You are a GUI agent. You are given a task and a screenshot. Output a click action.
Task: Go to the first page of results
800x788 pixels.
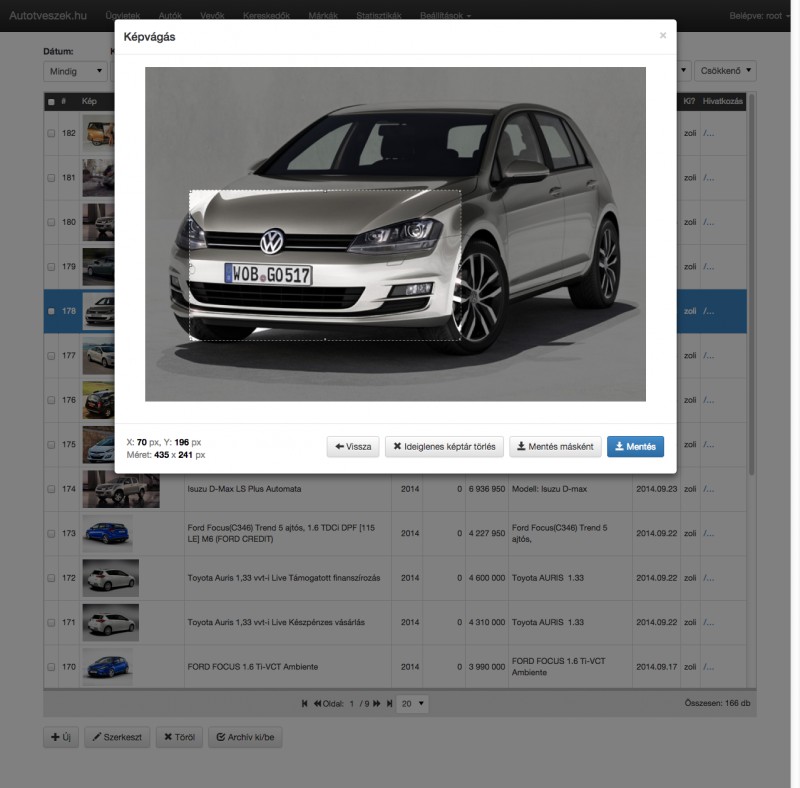click(305, 704)
